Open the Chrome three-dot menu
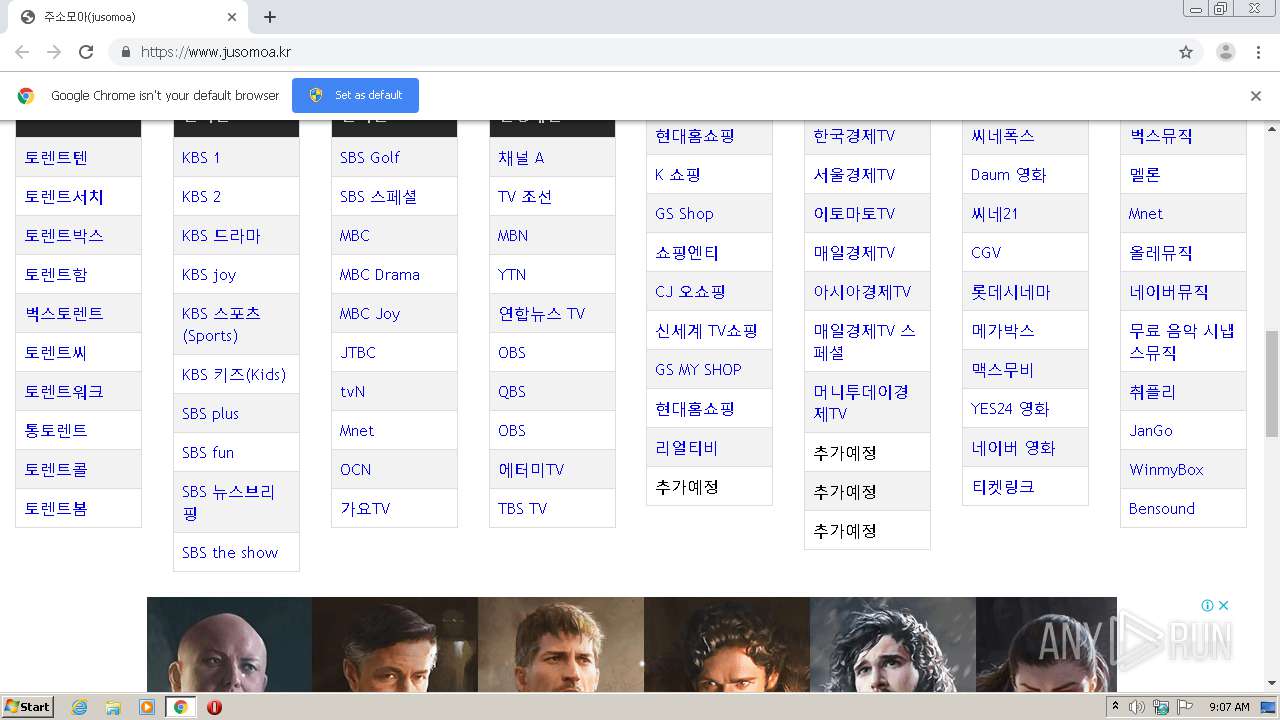The height and width of the screenshot is (720, 1280). click(x=1259, y=52)
